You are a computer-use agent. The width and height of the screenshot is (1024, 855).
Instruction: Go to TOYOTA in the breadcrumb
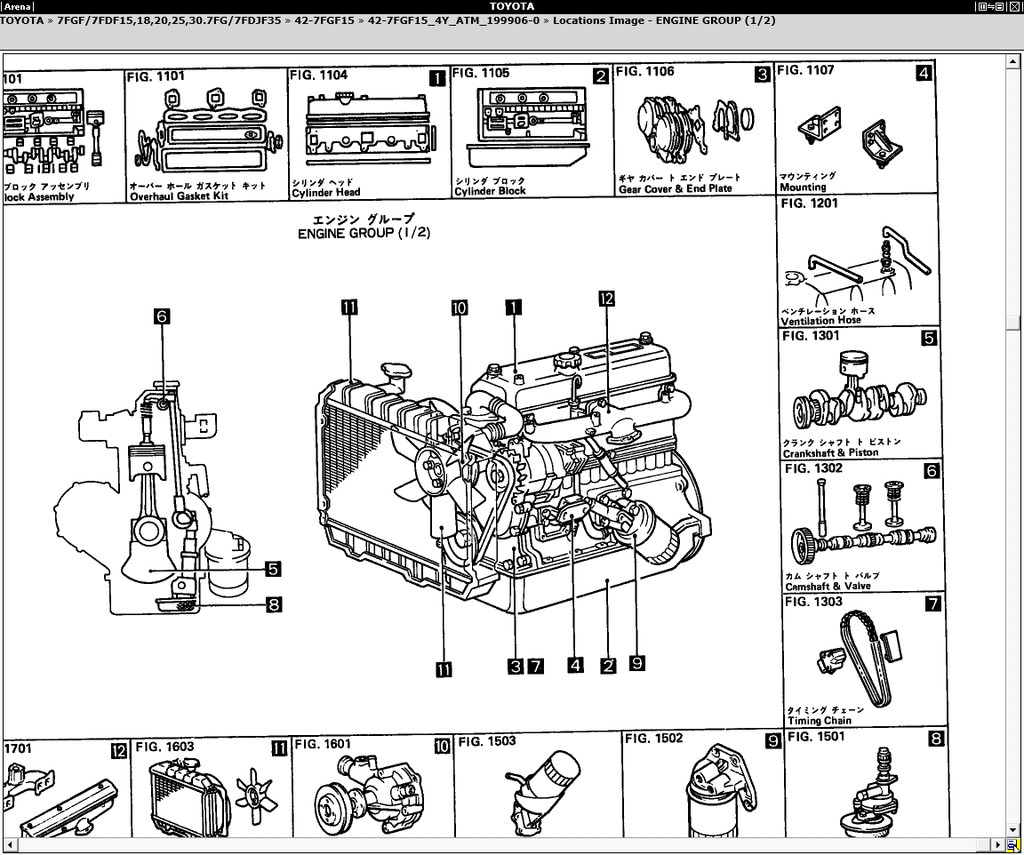[22, 20]
